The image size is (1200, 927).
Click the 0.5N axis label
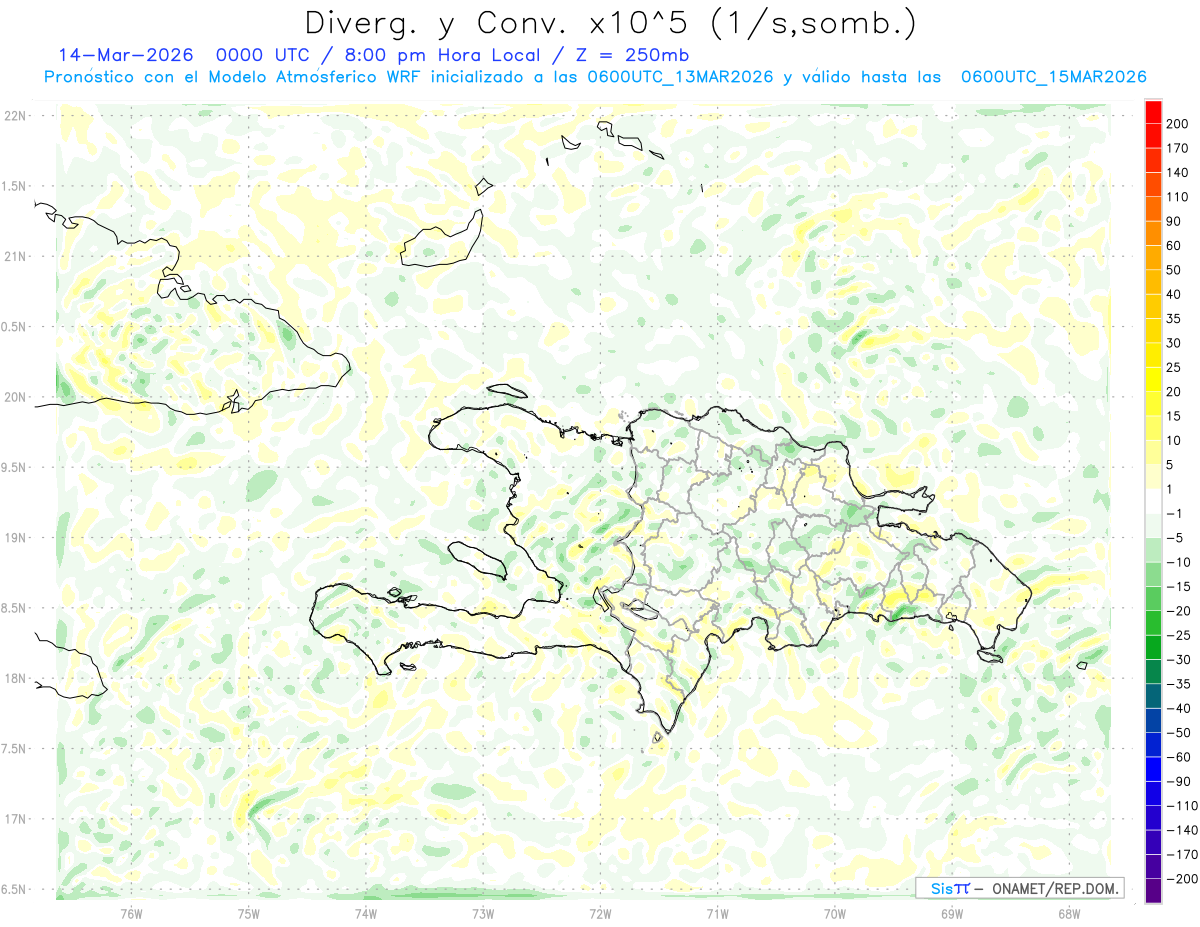(13, 327)
